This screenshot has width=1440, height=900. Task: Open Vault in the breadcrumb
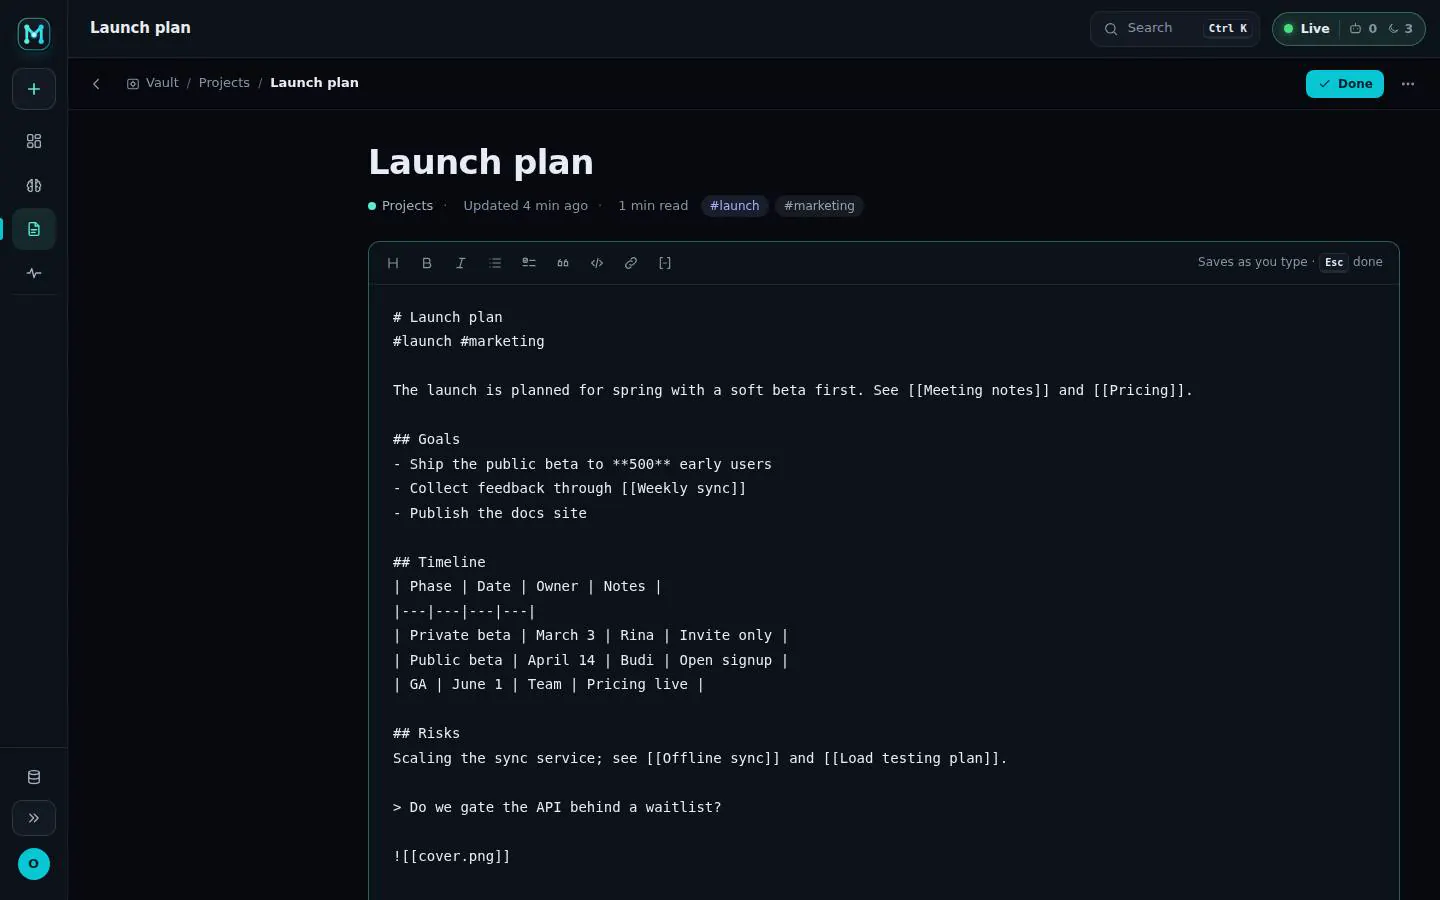[x=152, y=83]
